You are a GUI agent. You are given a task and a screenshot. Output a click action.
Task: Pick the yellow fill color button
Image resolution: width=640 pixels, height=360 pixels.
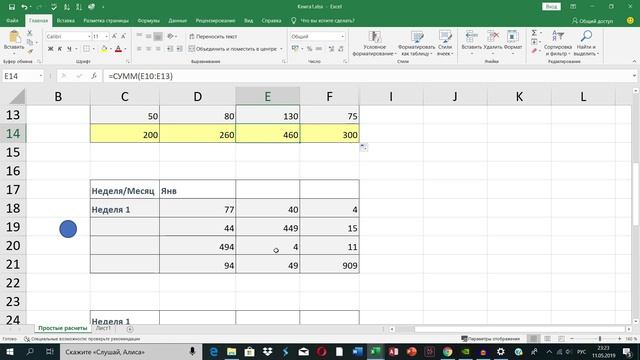pos(104,49)
